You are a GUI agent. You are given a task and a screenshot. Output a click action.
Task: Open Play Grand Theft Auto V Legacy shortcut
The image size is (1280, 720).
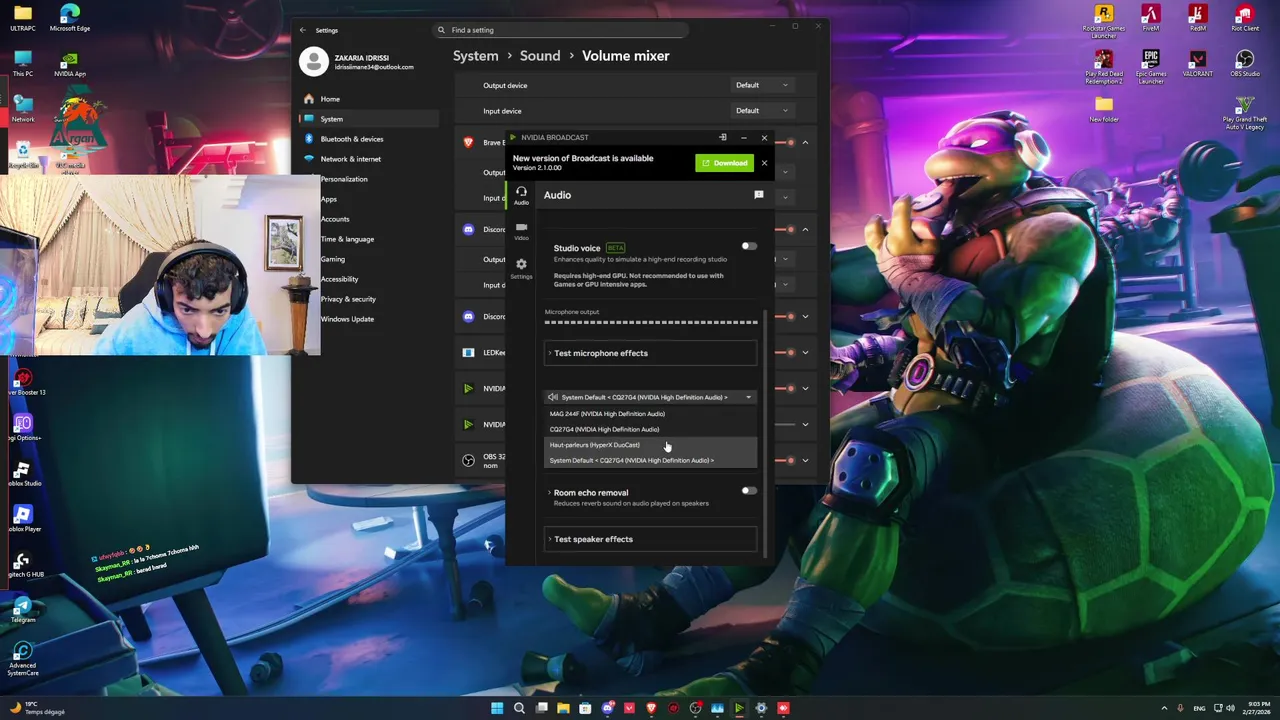(x=1245, y=113)
